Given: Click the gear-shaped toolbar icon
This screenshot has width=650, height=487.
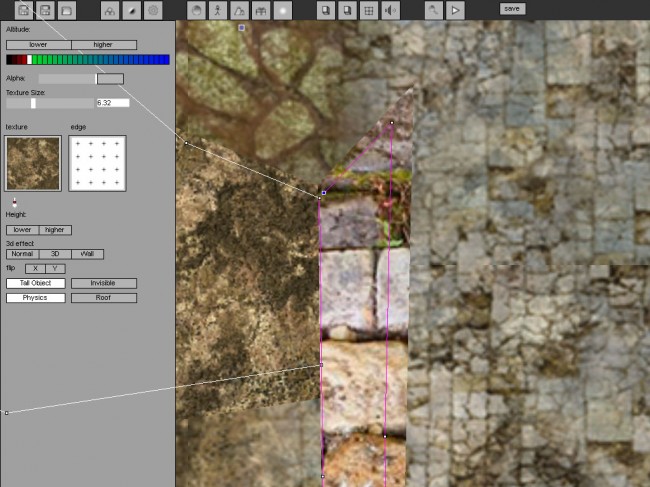Looking at the screenshot, I should click(x=153, y=10).
